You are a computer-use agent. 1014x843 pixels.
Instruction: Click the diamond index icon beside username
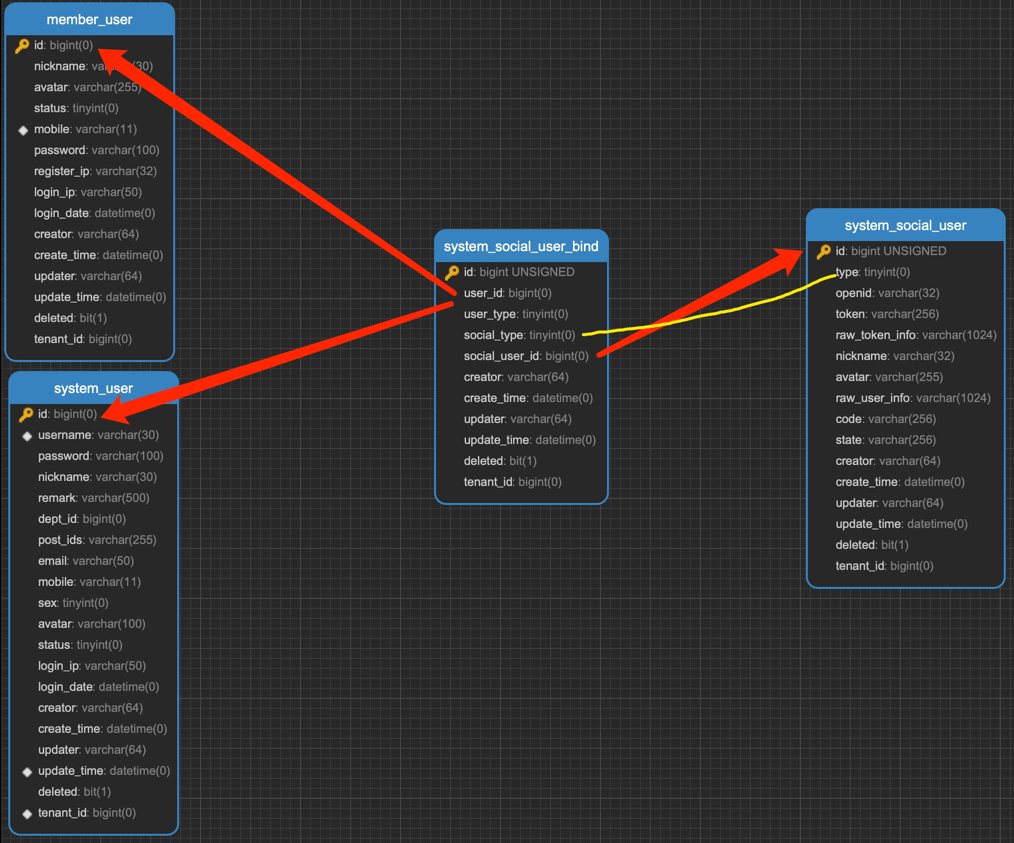pos(27,436)
